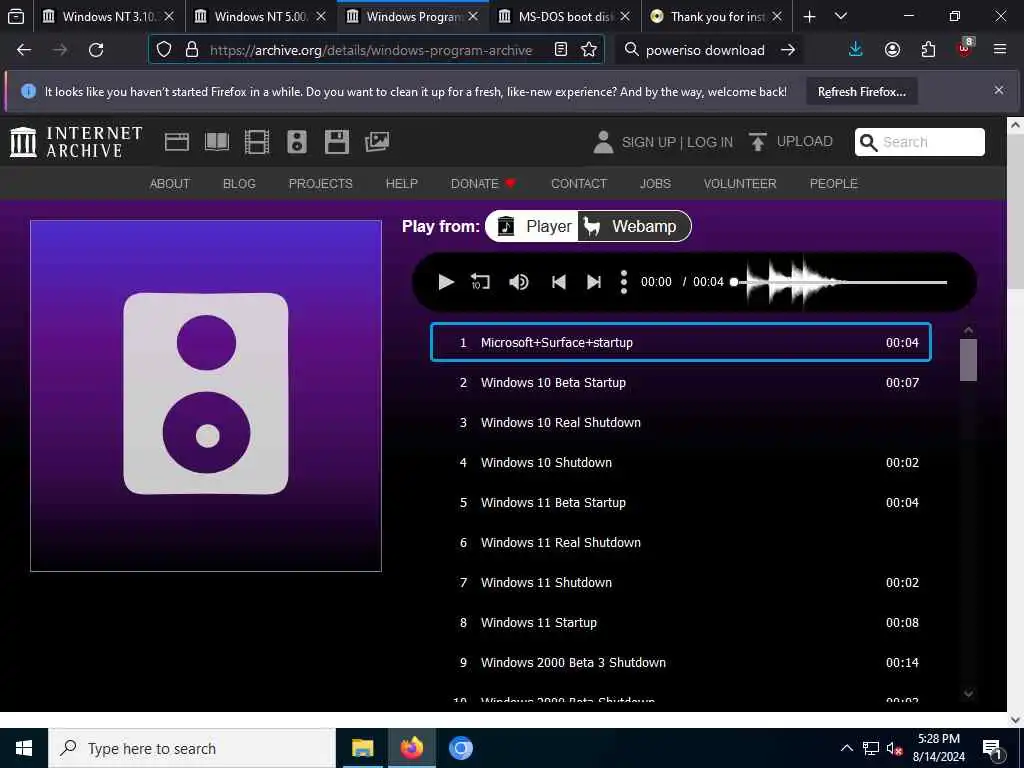Select track Windows 10 Shutdown
This screenshot has height=768, width=1024.
point(680,462)
